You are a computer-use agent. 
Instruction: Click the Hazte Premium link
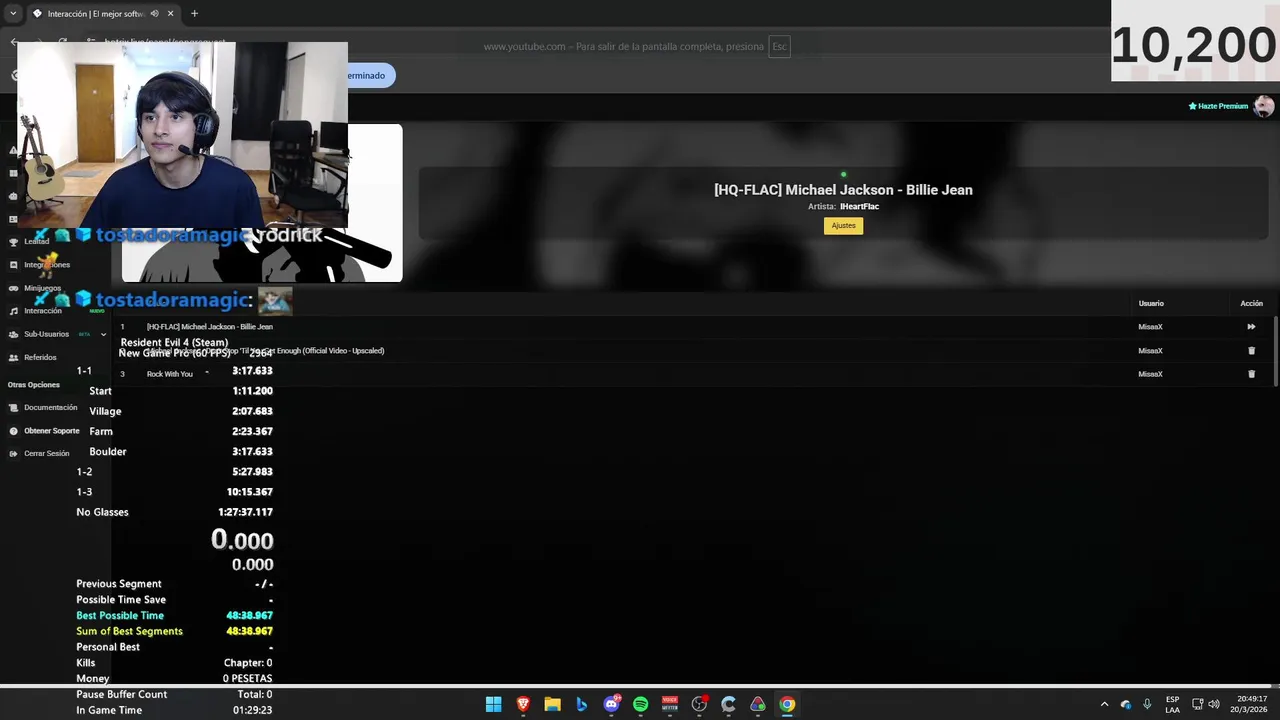(1218, 106)
